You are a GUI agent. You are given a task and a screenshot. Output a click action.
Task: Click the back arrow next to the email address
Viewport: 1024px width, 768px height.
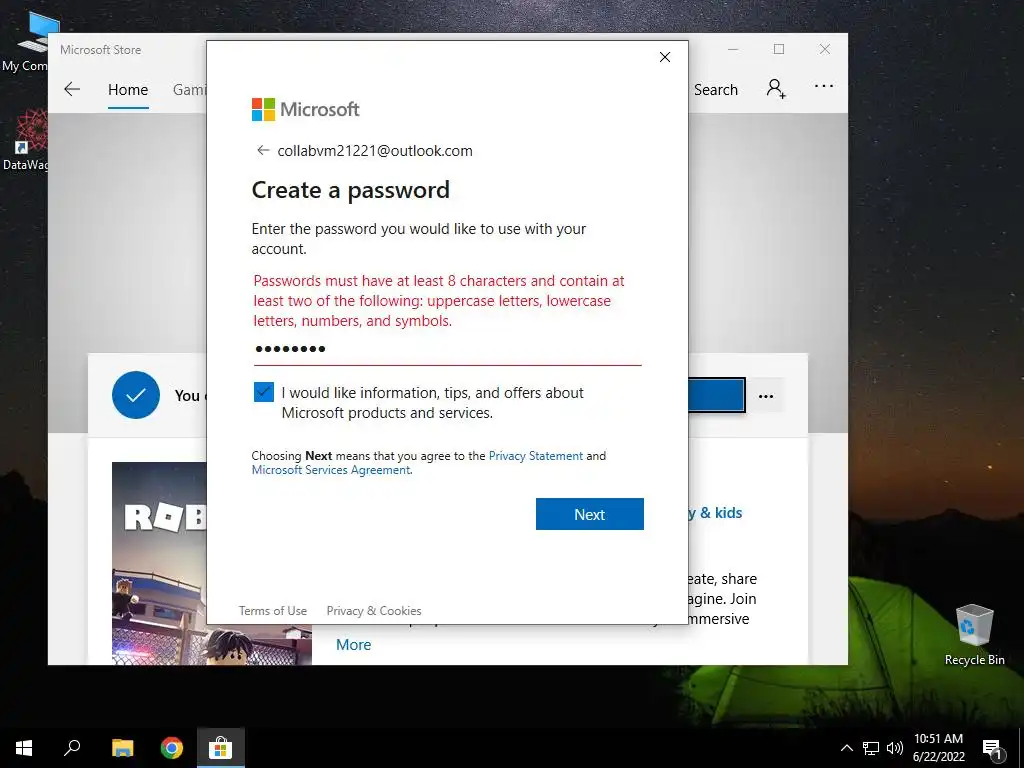[x=263, y=151]
